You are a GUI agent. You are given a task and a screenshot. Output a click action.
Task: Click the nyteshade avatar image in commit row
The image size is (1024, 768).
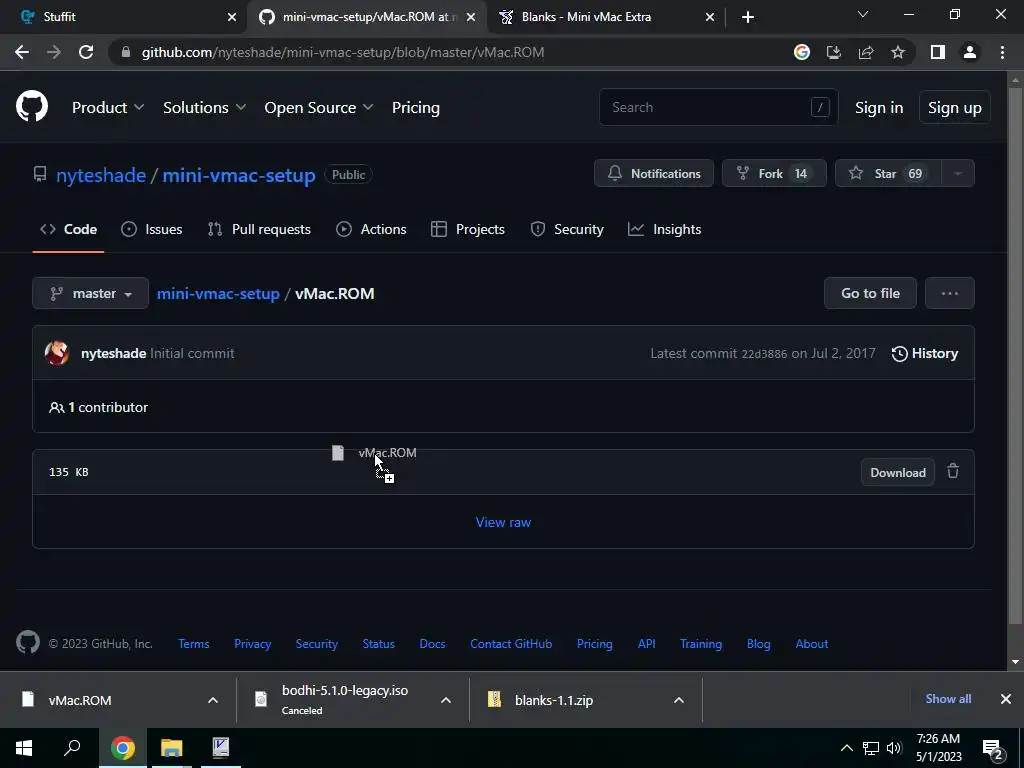(57, 353)
